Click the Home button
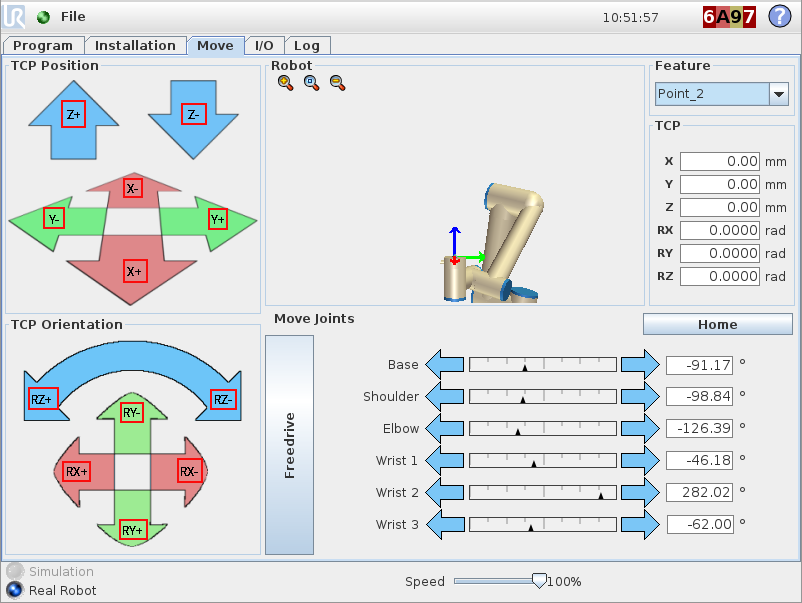Image resolution: width=802 pixels, height=603 pixels. 717,324
